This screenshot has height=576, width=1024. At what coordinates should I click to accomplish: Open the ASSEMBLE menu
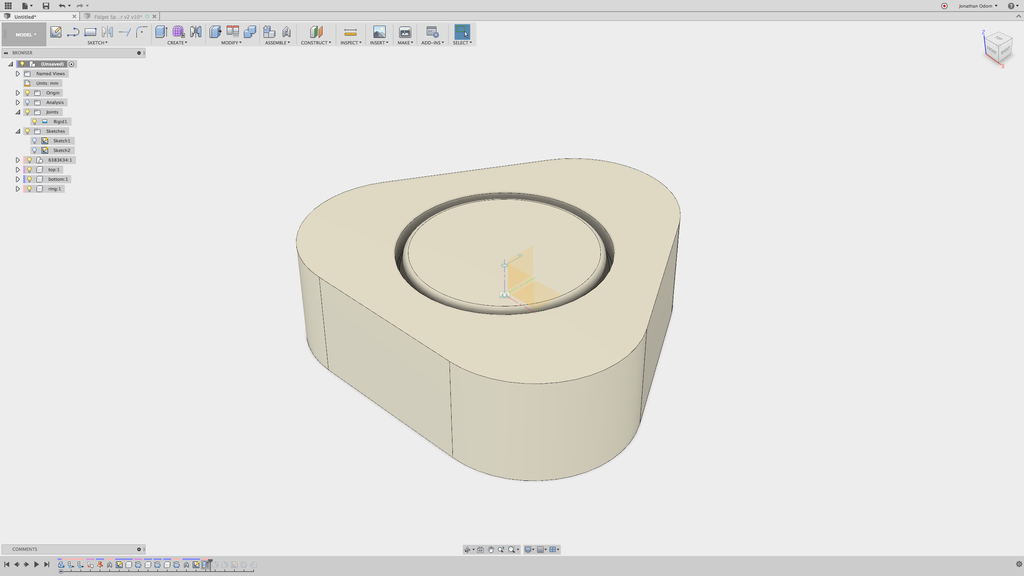pyautogui.click(x=278, y=42)
